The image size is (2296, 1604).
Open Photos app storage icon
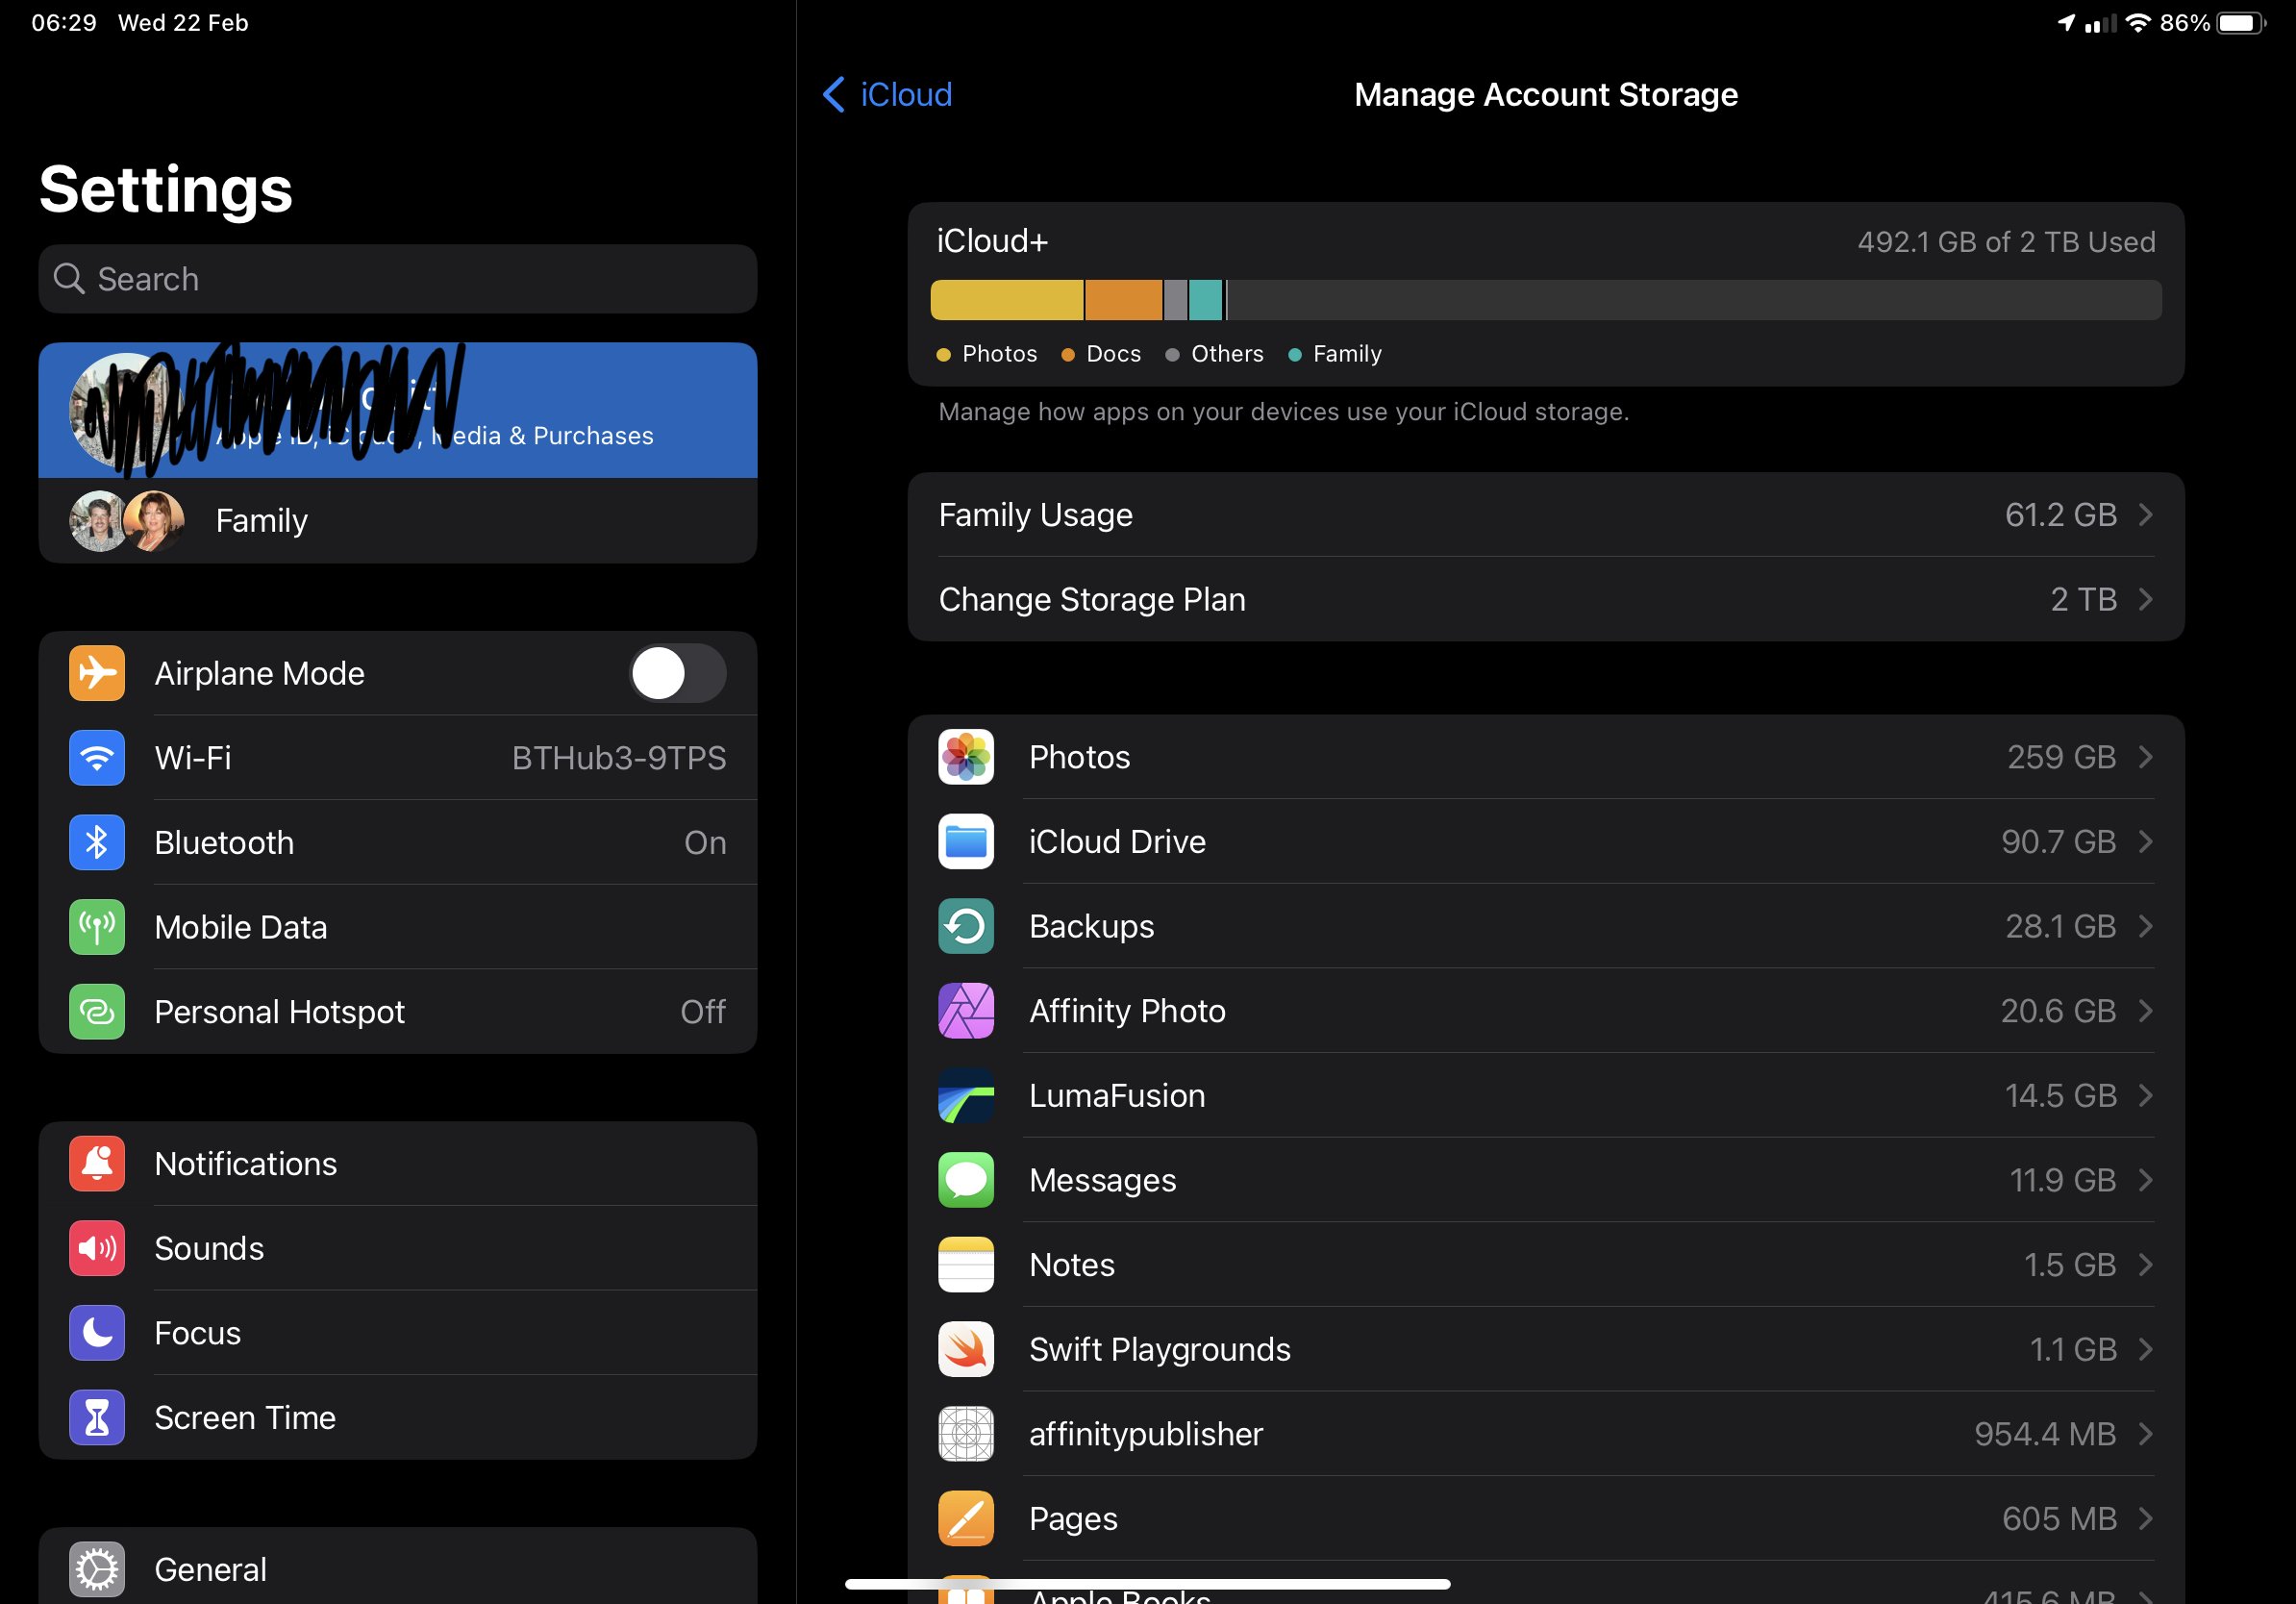pyautogui.click(x=965, y=757)
